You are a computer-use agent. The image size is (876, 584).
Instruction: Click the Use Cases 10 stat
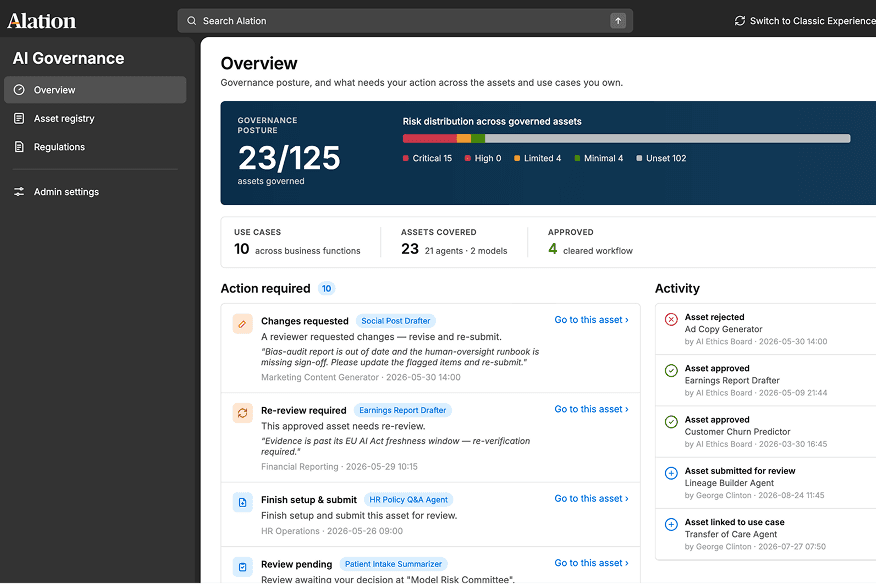coord(297,242)
